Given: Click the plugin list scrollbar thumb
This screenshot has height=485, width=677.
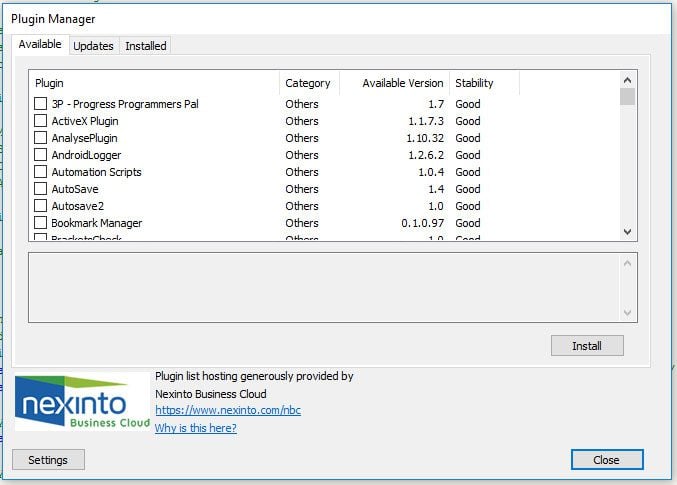Looking at the screenshot, I should (627, 97).
